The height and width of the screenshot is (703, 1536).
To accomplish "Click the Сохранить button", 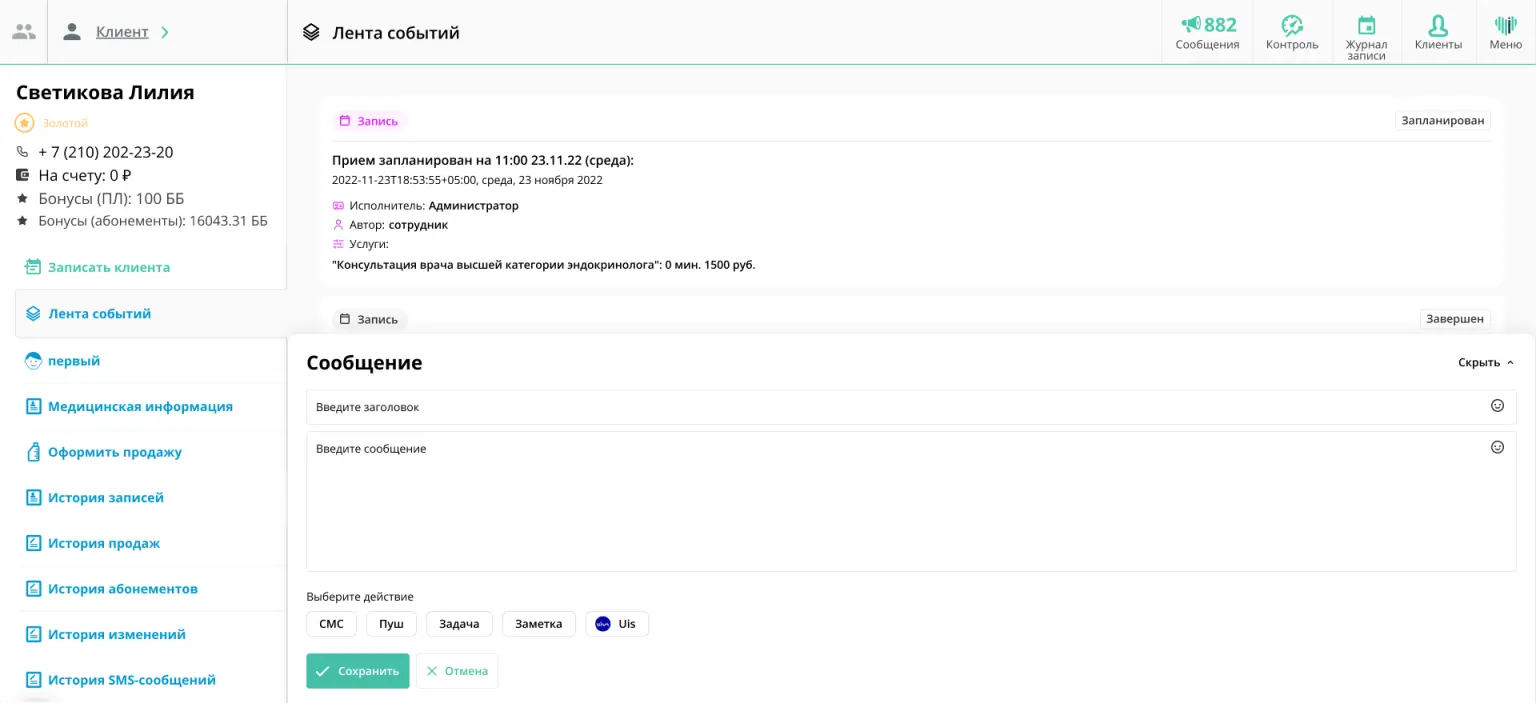I will coord(358,671).
